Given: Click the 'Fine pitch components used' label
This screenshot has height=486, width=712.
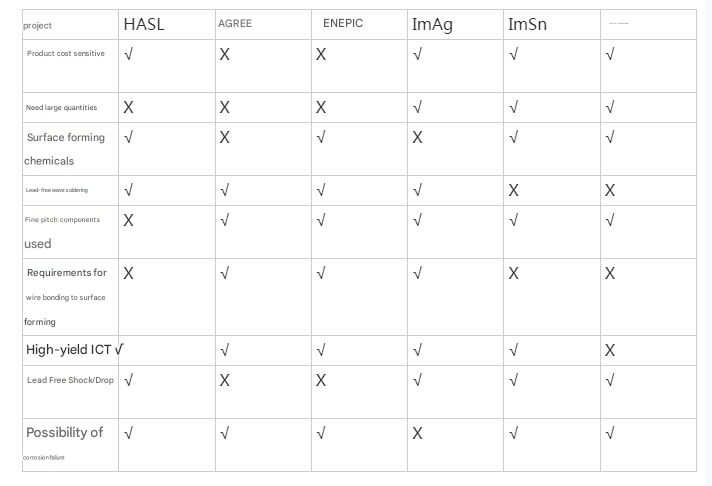Looking at the screenshot, I should click(x=62, y=231).
